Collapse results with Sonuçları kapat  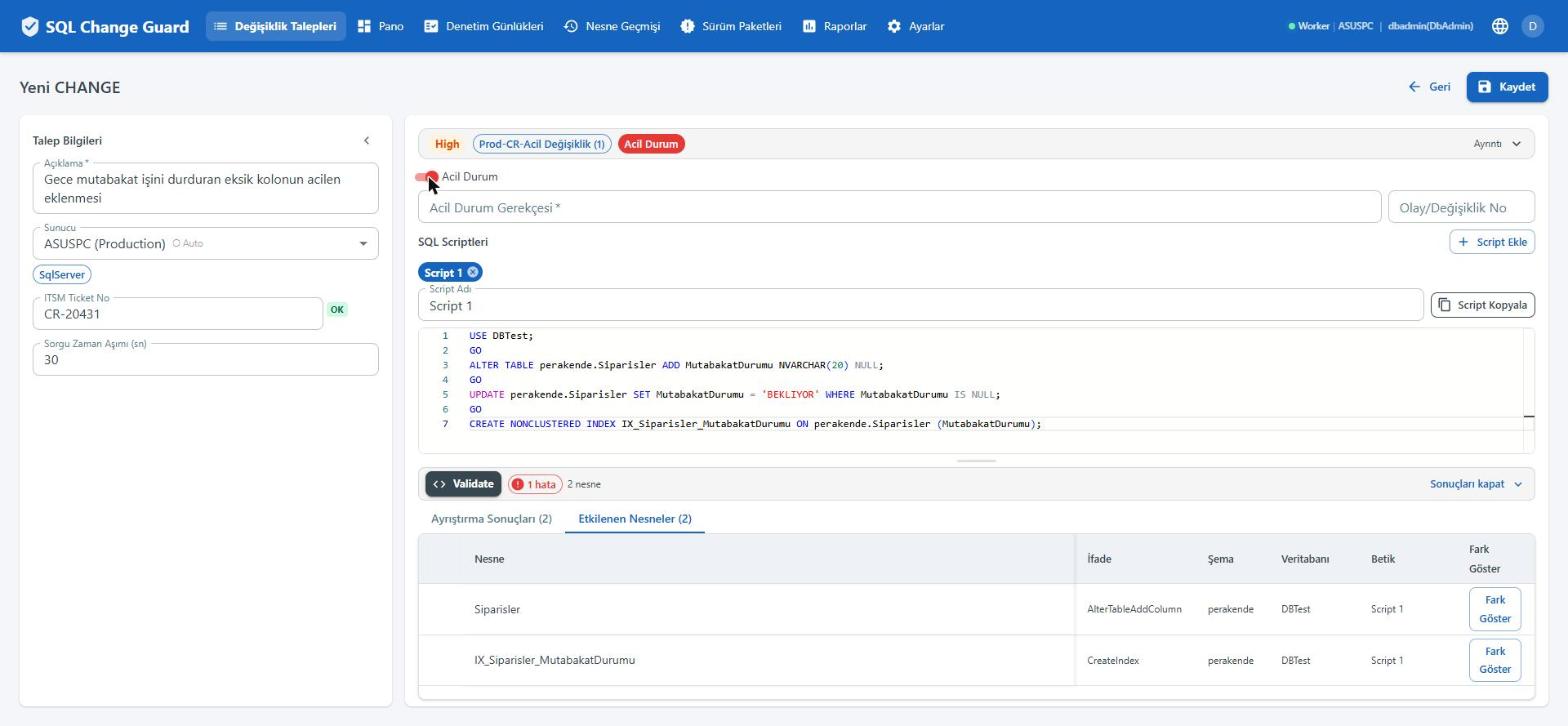click(x=1476, y=484)
